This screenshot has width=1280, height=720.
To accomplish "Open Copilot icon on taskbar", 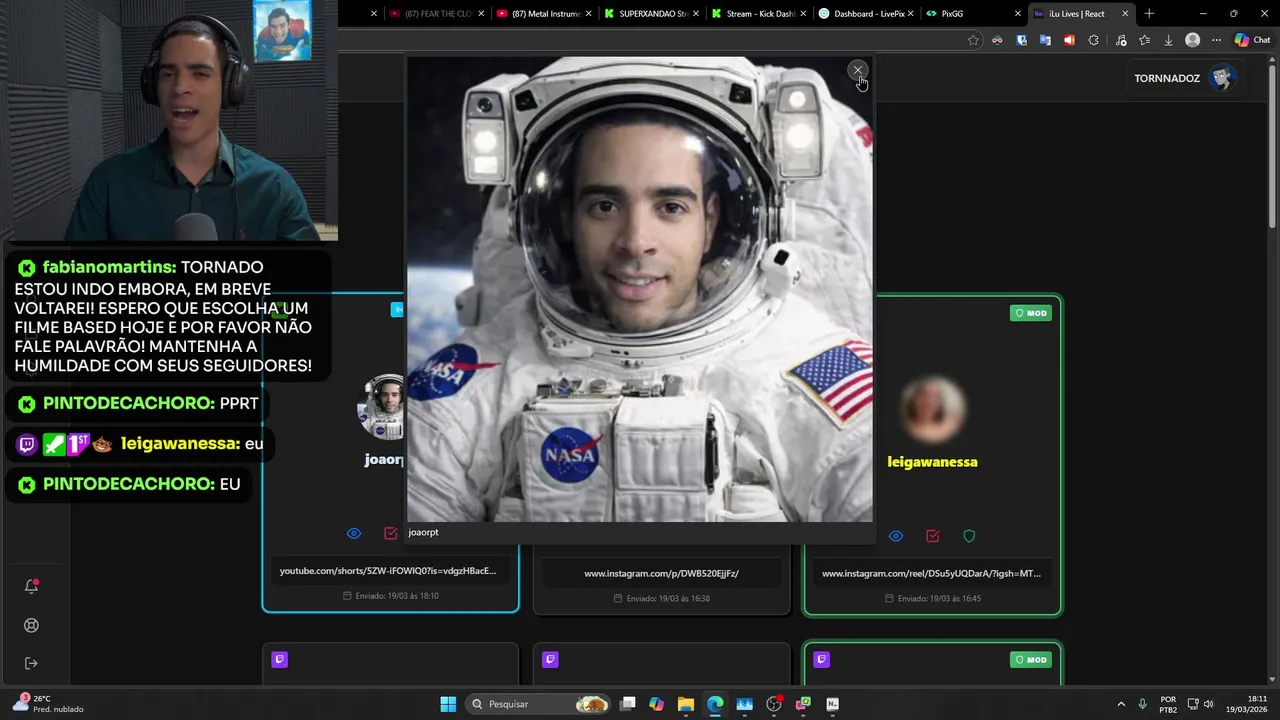I will tap(656, 704).
